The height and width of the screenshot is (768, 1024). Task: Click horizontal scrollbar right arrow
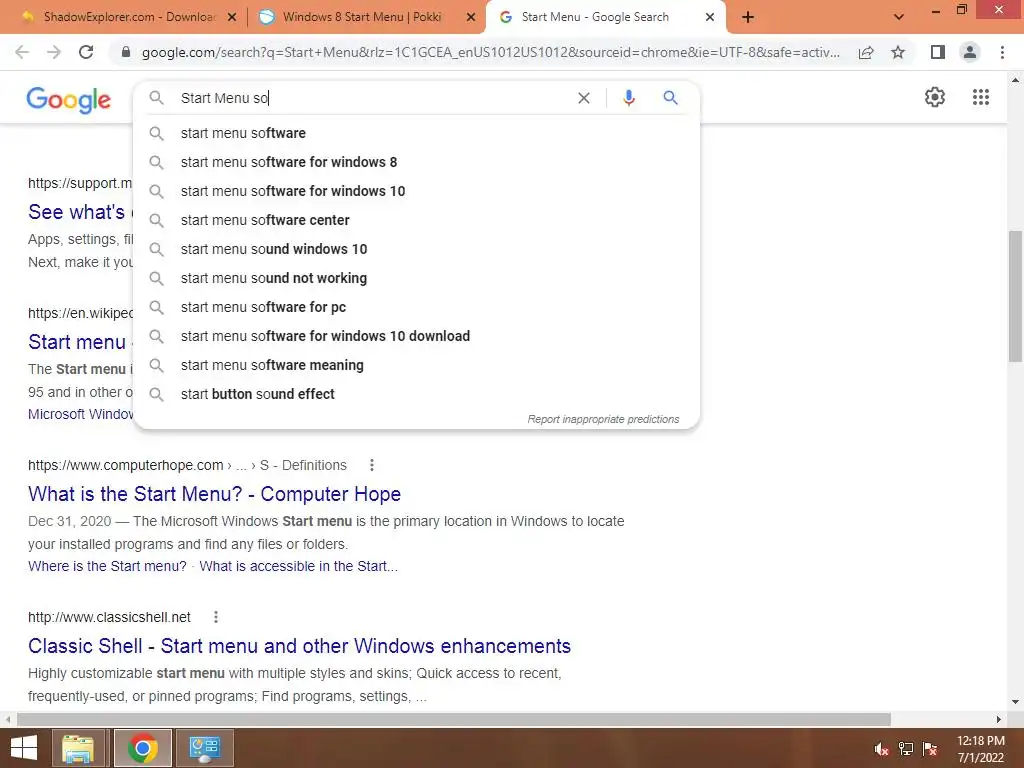[998, 719]
